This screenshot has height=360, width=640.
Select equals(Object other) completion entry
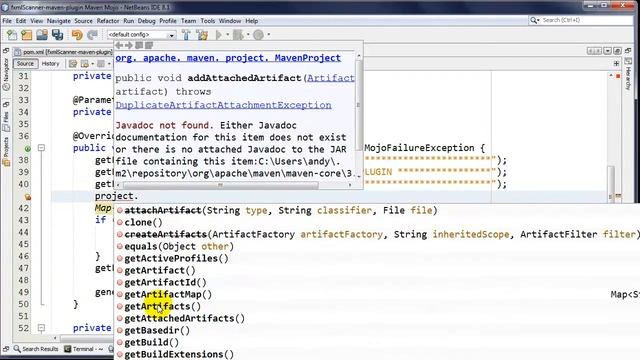[175, 247]
